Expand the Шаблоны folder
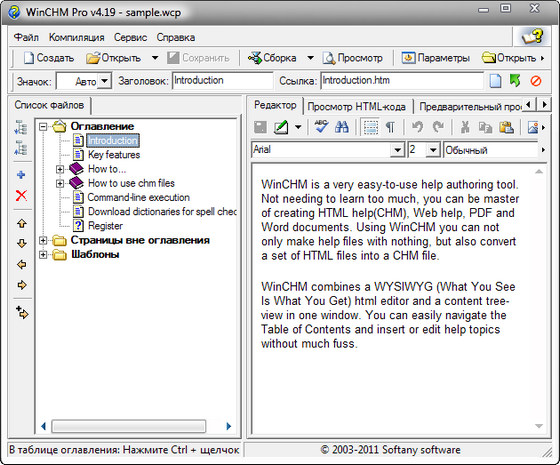 tap(43, 255)
